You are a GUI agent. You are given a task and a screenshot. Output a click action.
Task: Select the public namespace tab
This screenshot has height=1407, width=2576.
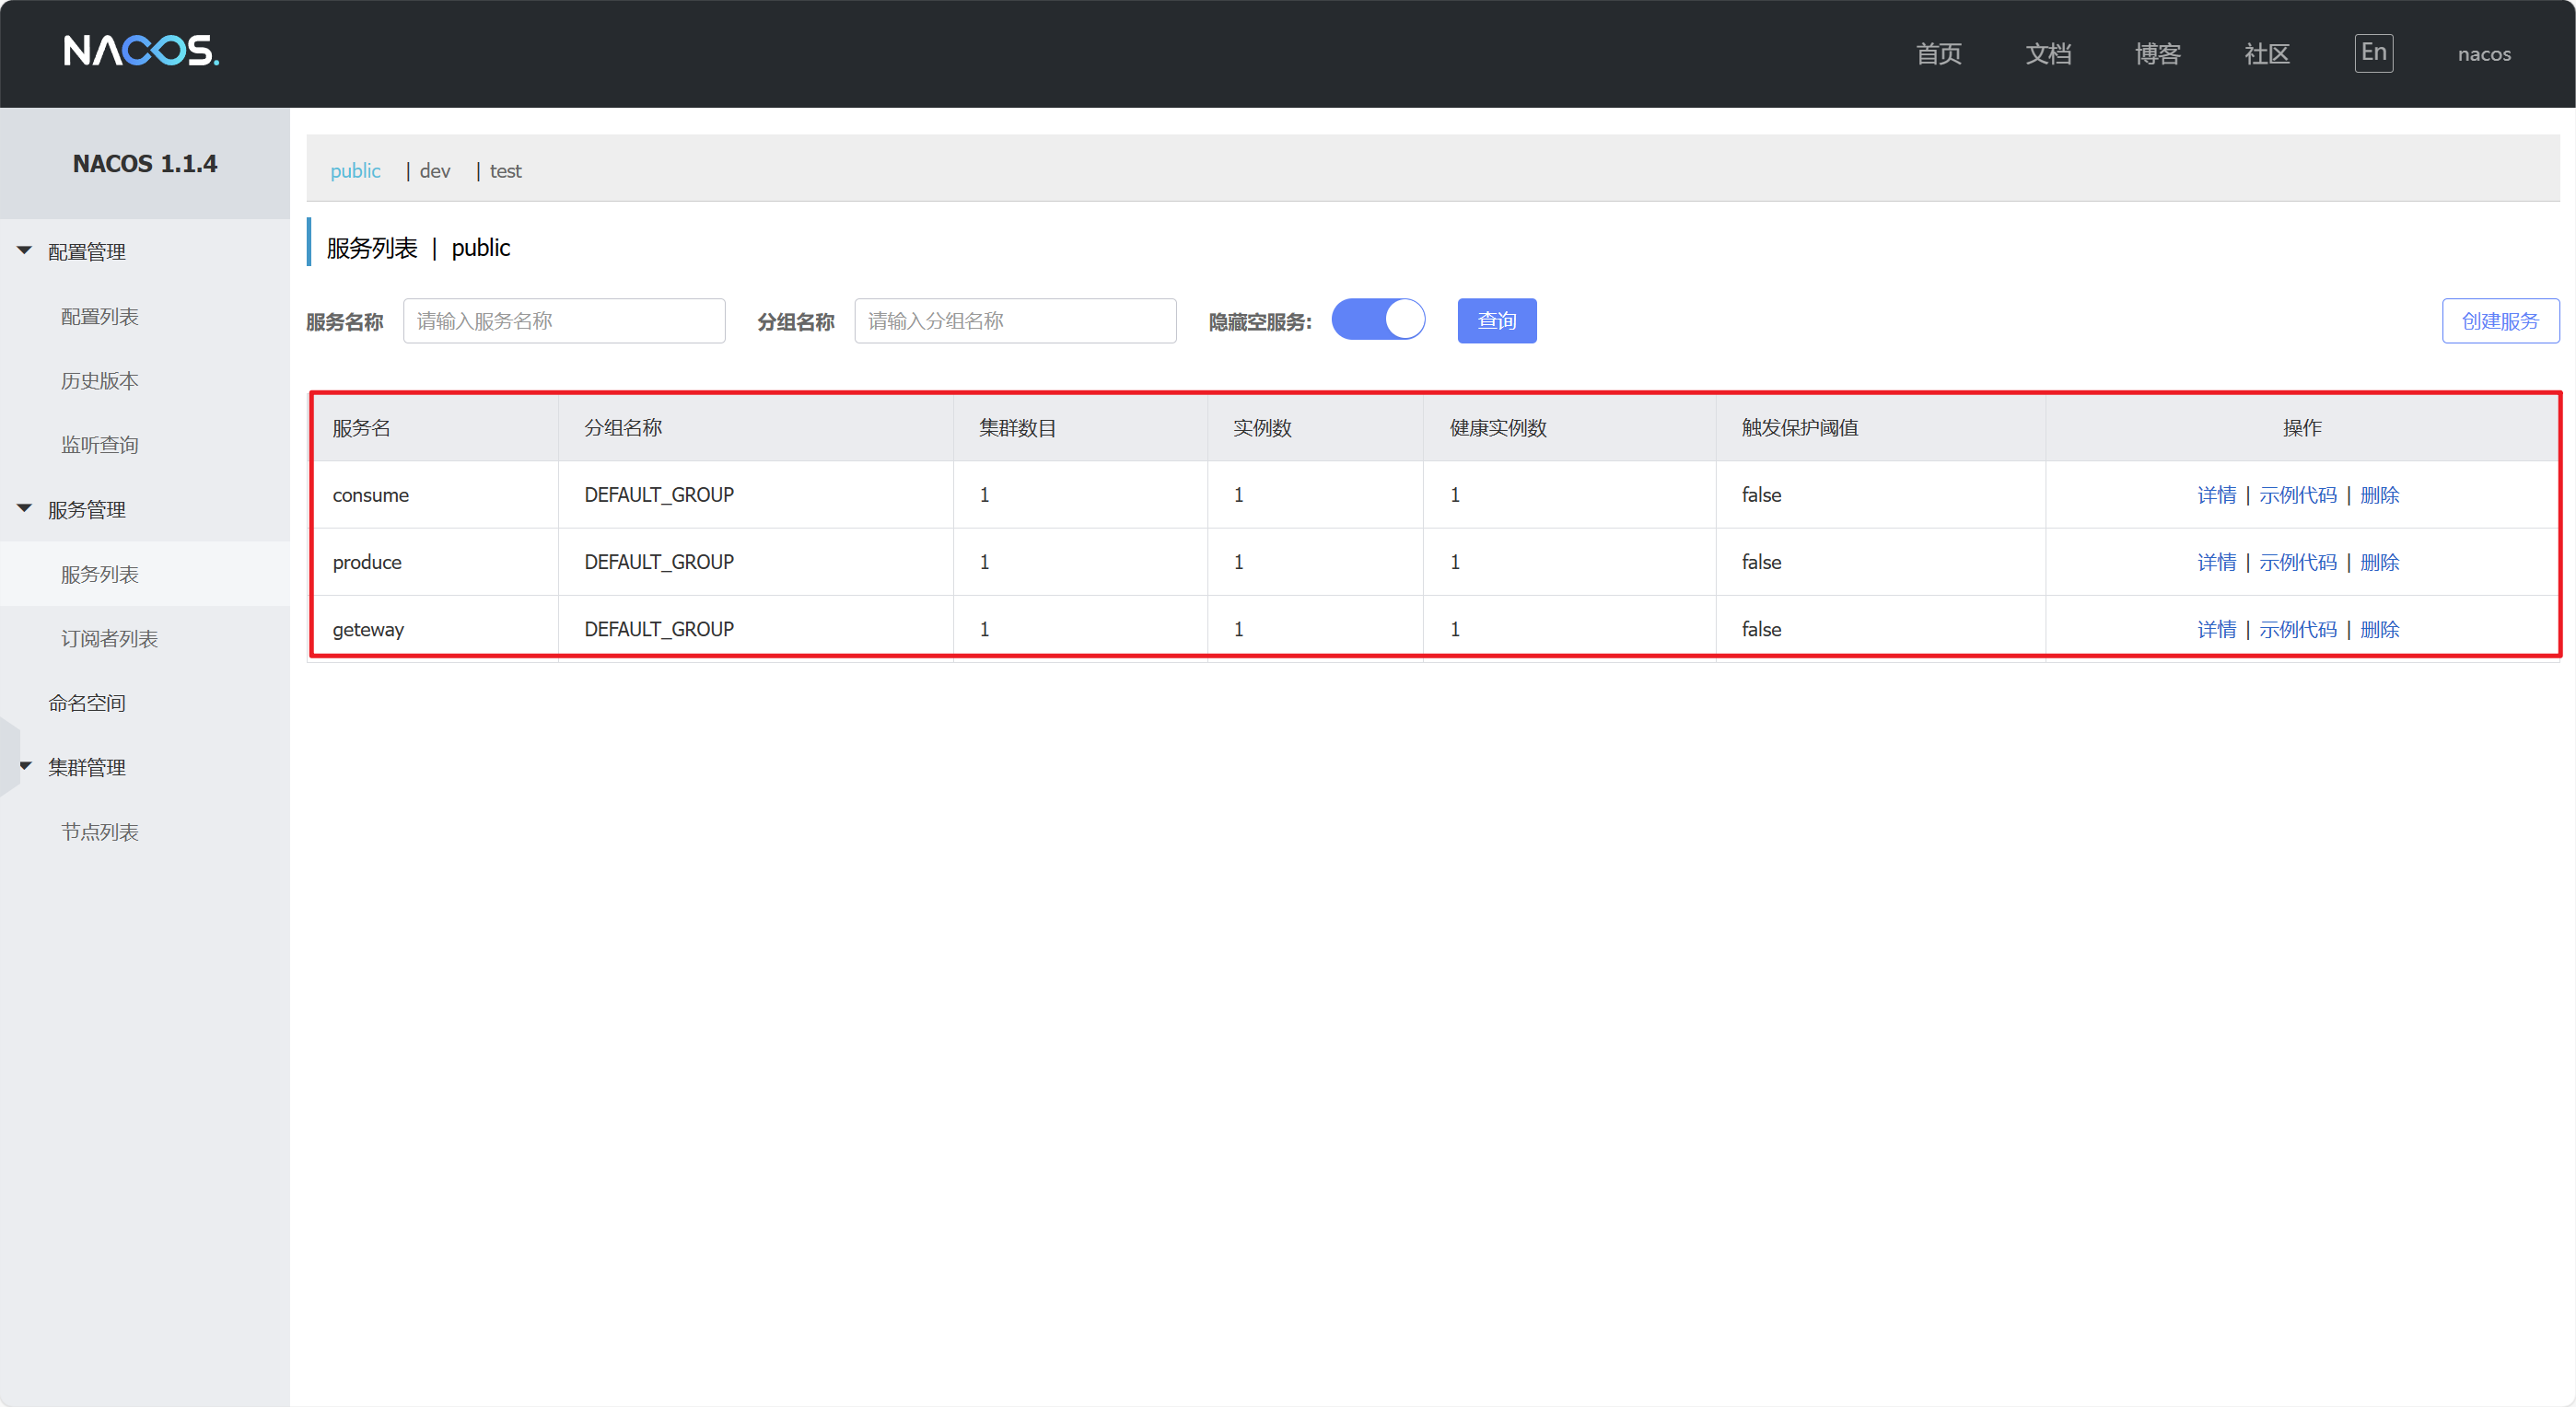355,171
